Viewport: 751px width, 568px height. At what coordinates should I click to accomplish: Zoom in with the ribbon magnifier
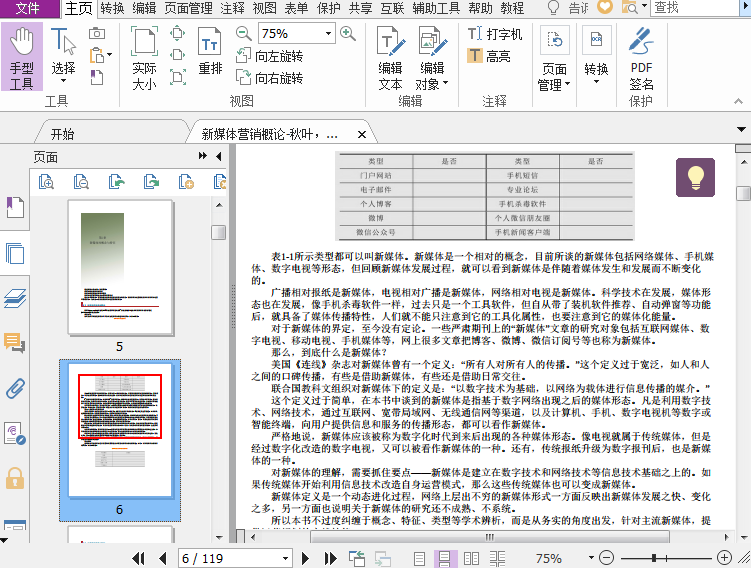click(348, 34)
